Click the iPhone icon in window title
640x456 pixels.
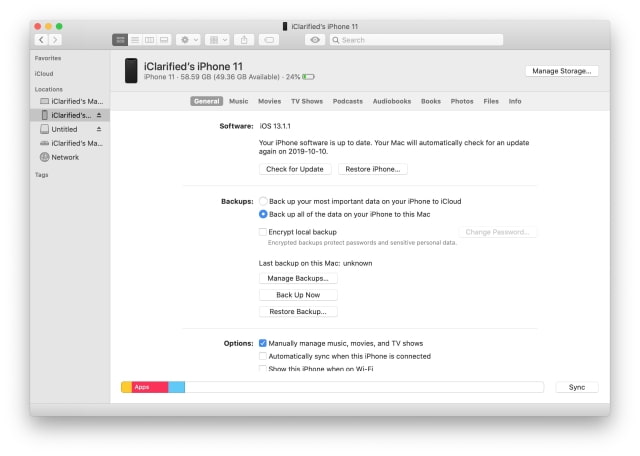(285, 27)
